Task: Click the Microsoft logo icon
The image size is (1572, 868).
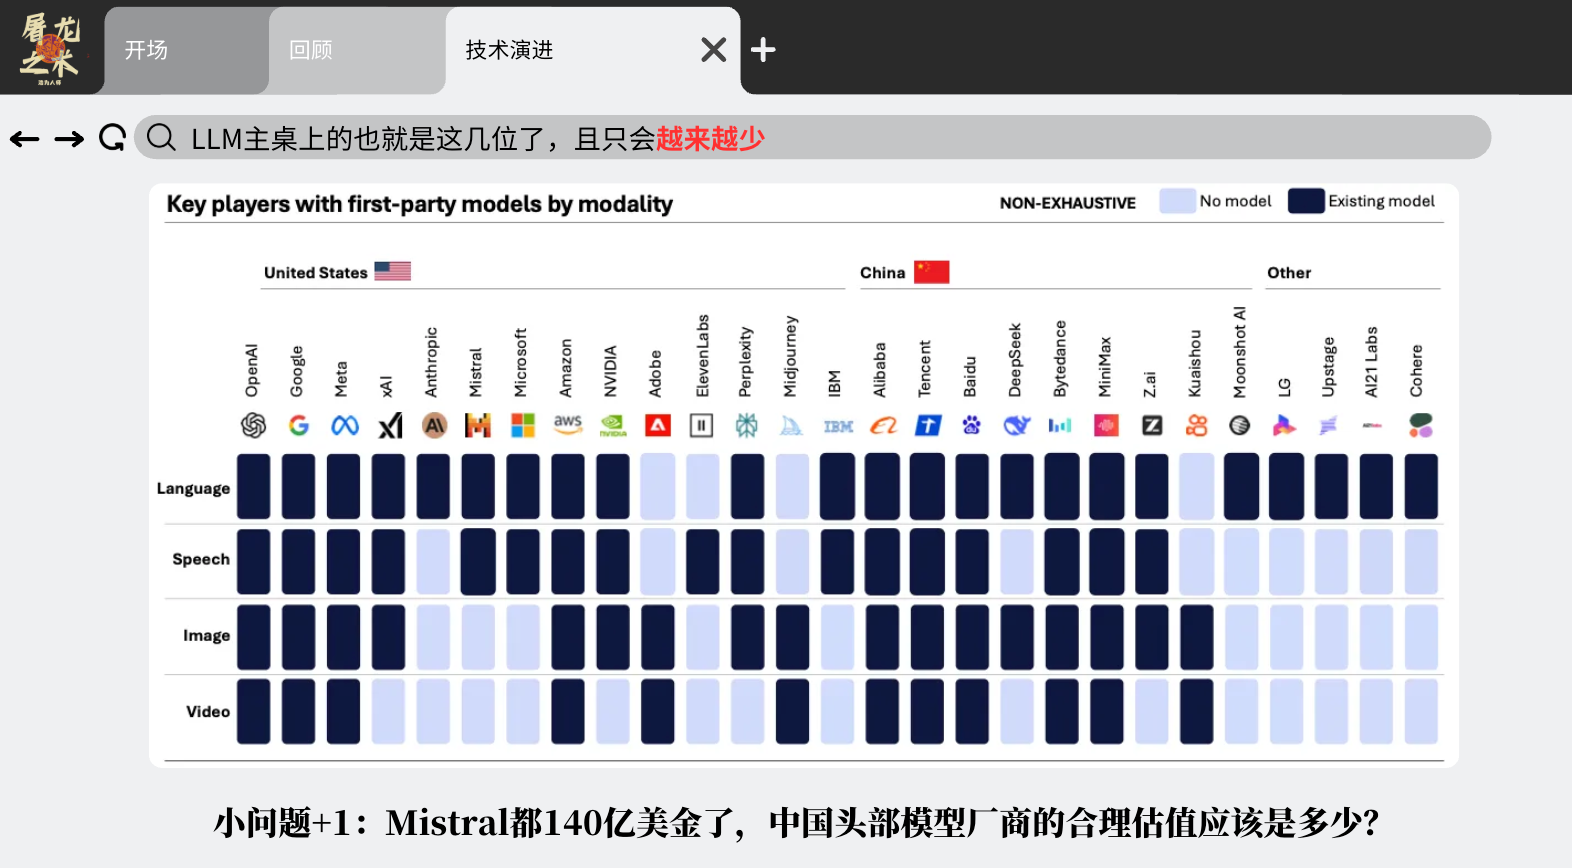Action: pyautogui.click(x=523, y=426)
